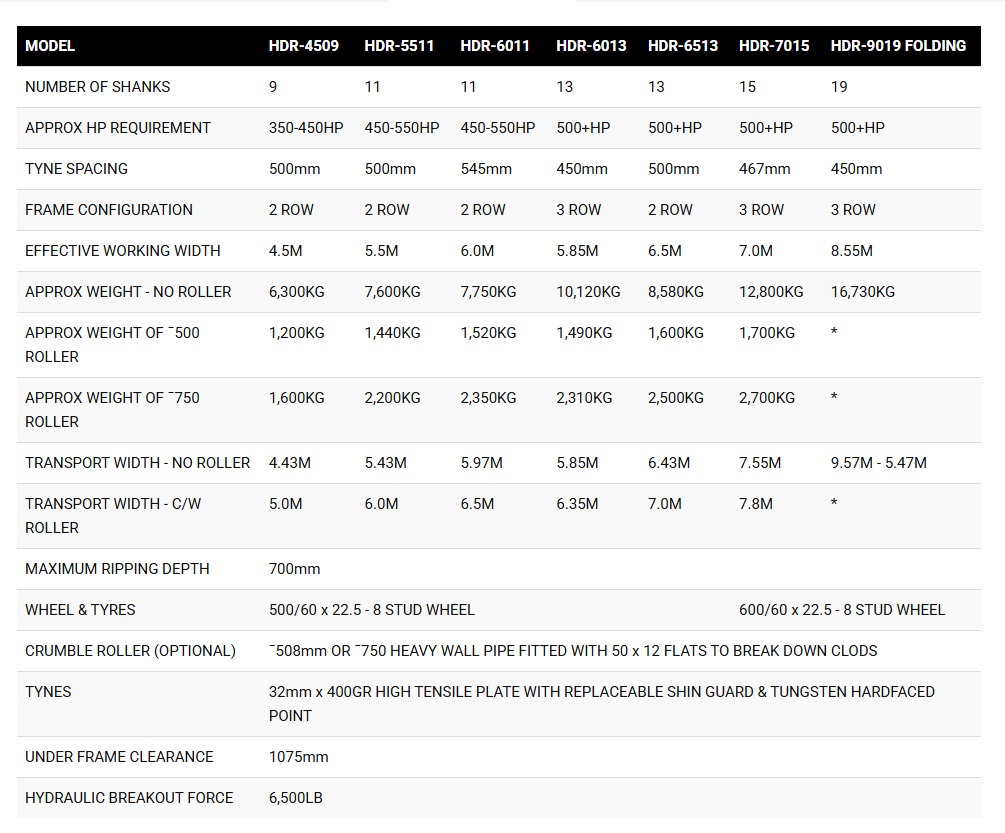
Task: Select the 600/60 x 22.5 wheel specification
Action: coord(841,610)
